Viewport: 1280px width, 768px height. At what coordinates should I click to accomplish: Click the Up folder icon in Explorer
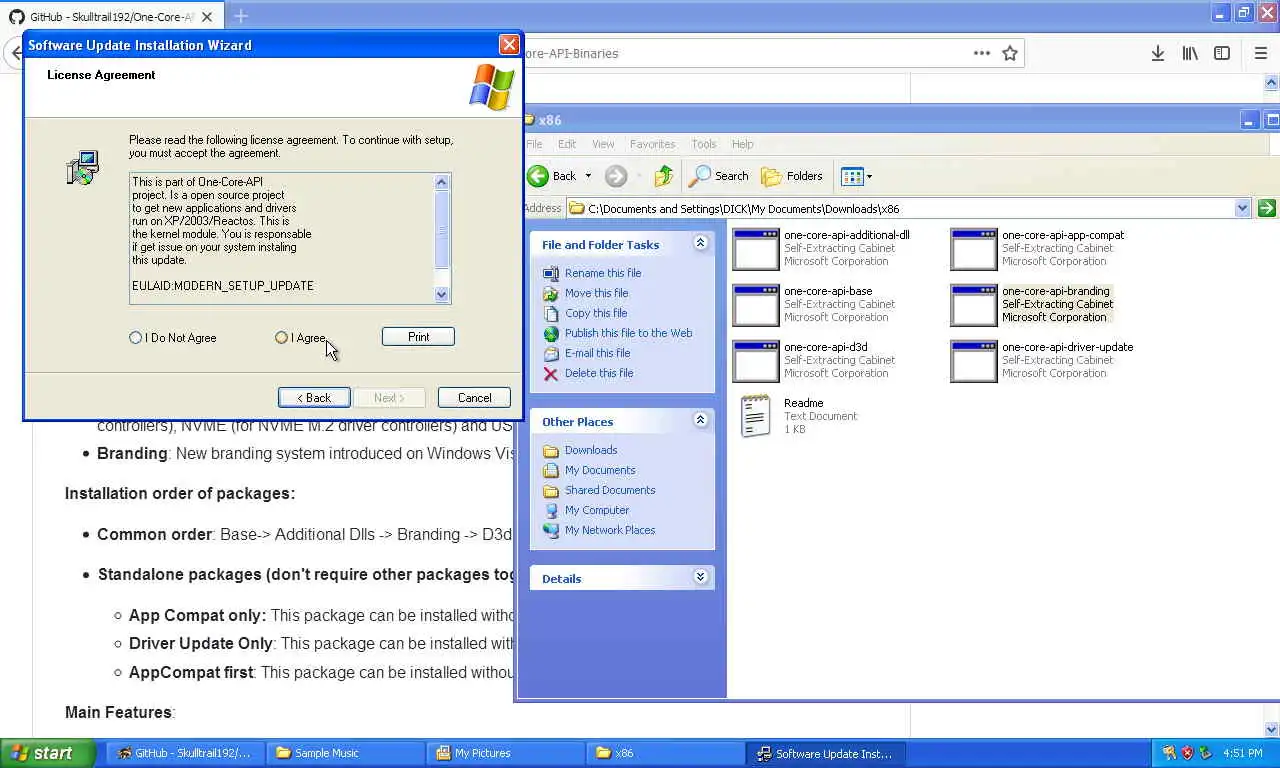[x=663, y=176]
